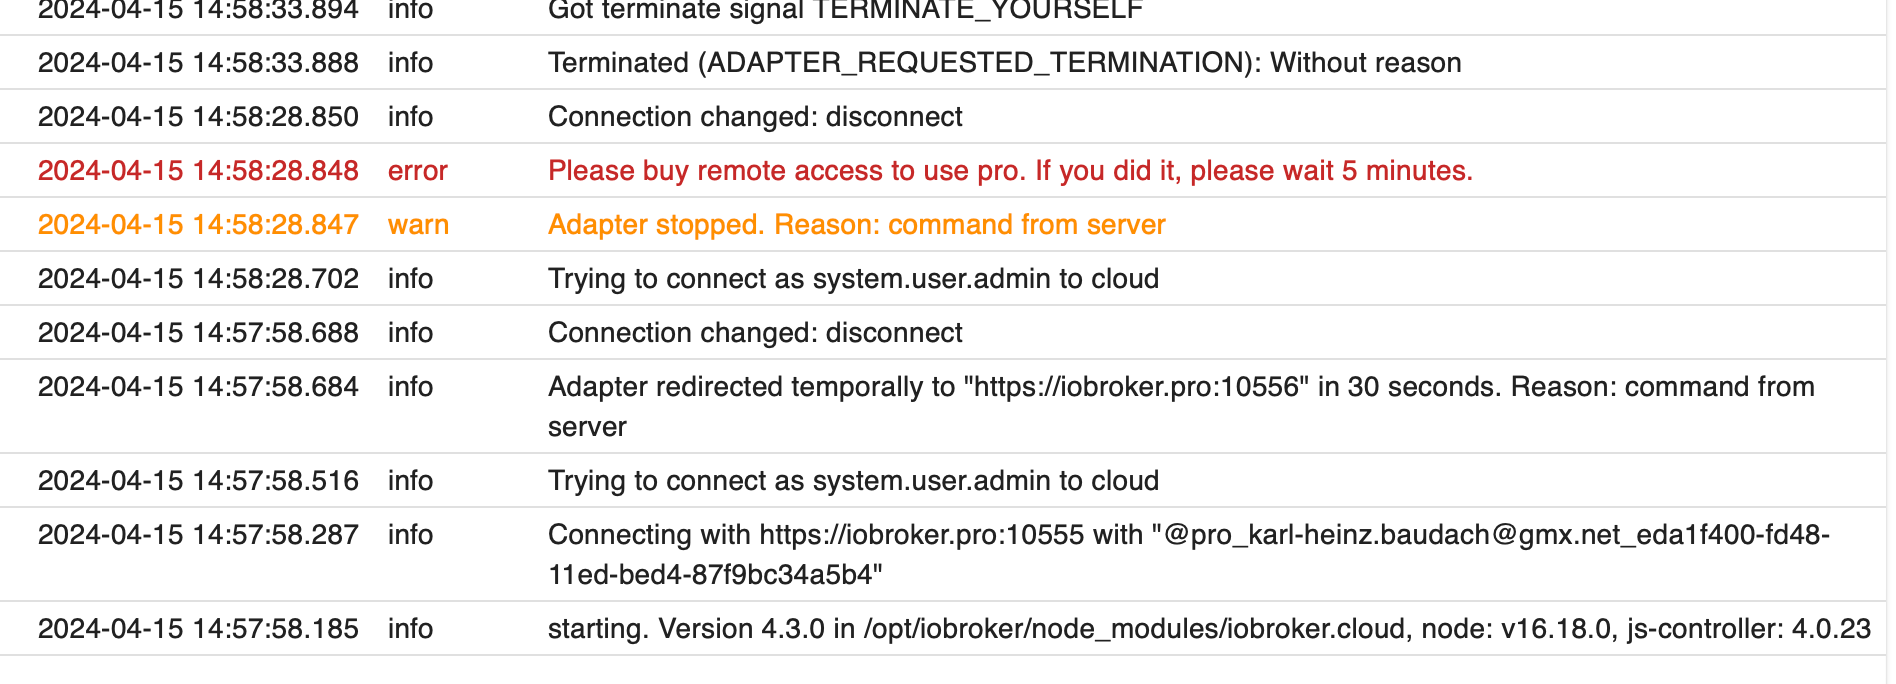Select timestamp 2024-04-15 14:57:58.287
1896x684 pixels.
tap(198, 535)
